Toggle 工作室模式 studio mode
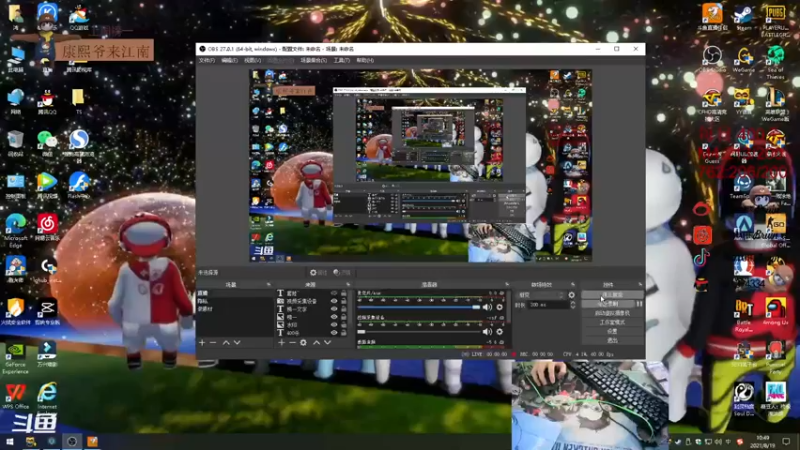Screen dimensions: 800x450 tap(612, 322)
